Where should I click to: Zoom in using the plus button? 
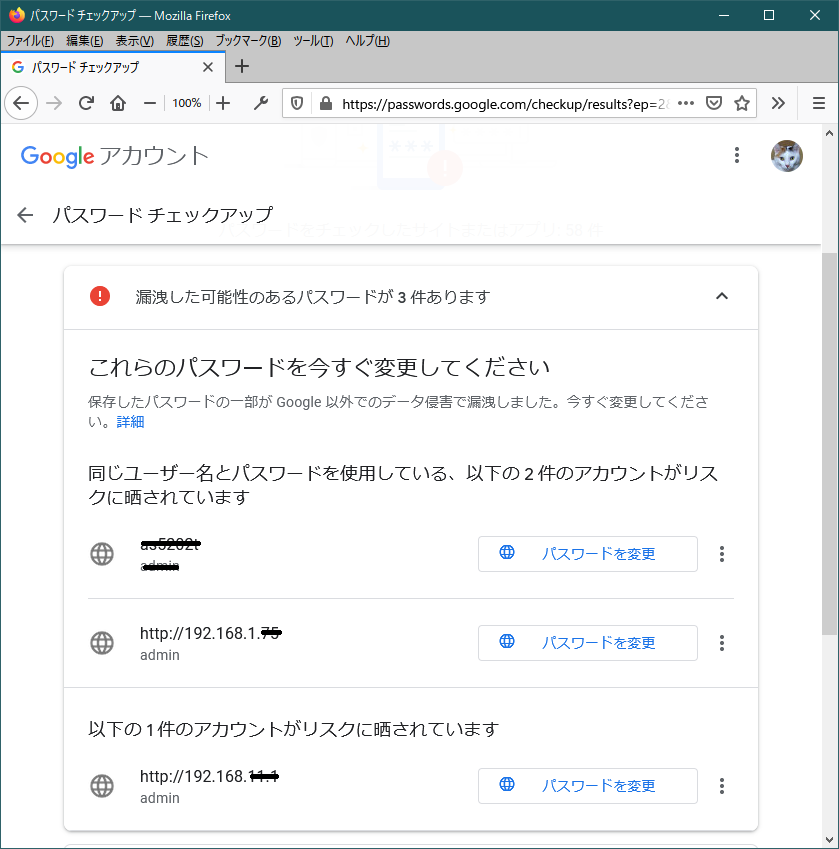click(x=223, y=103)
